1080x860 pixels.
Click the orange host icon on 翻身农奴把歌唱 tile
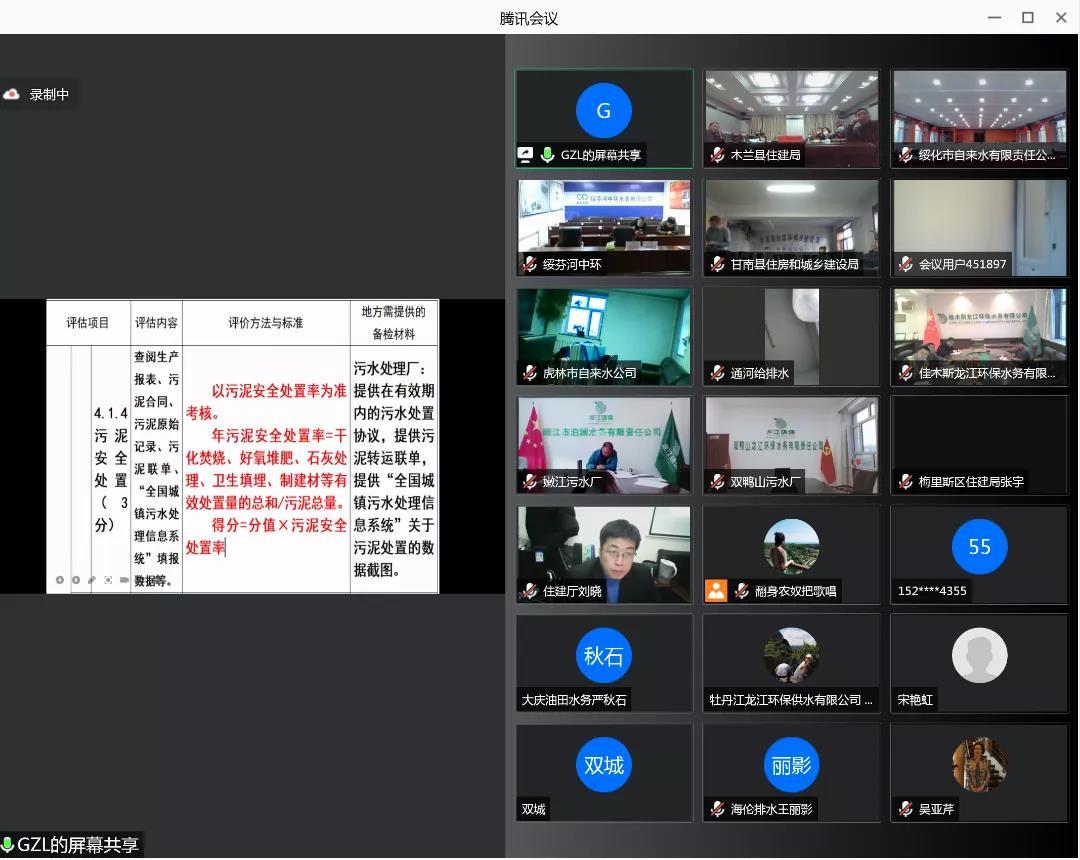pos(716,591)
